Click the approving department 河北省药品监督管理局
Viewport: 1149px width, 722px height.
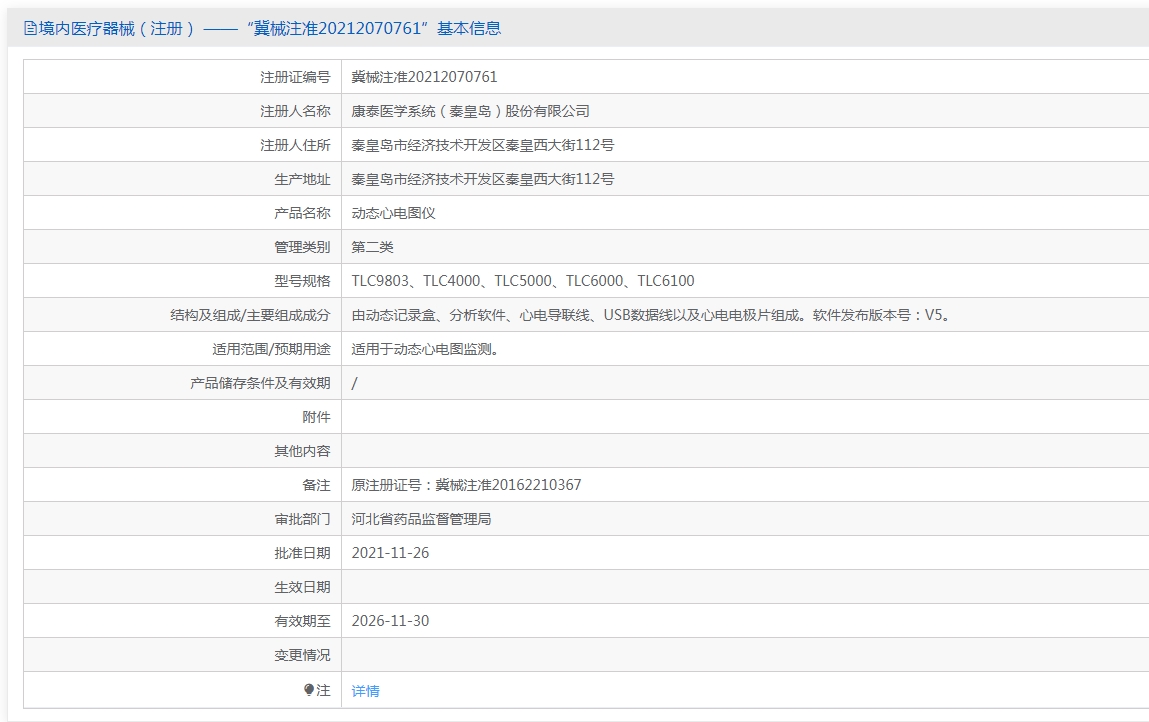[421, 519]
